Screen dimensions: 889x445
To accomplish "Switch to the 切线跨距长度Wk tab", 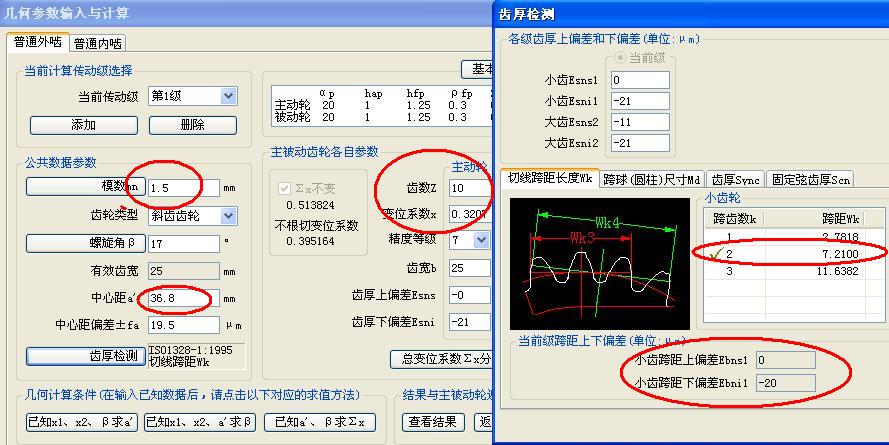I will coord(549,178).
